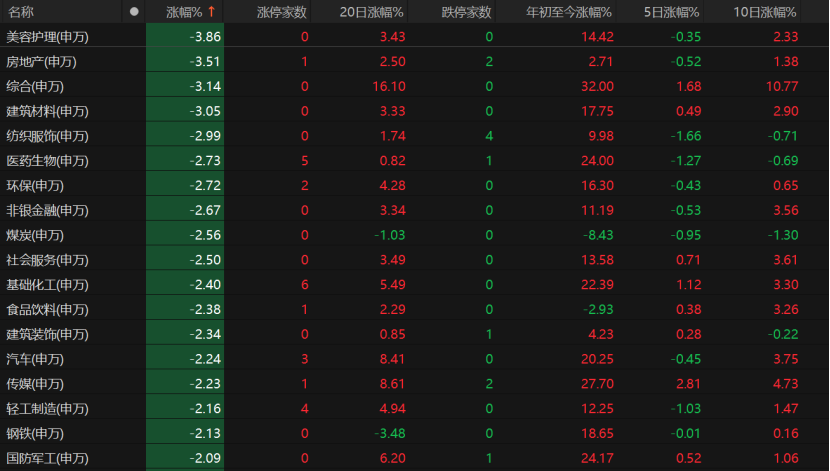Select the 传媒(申万) row name

click(x=35, y=384)
